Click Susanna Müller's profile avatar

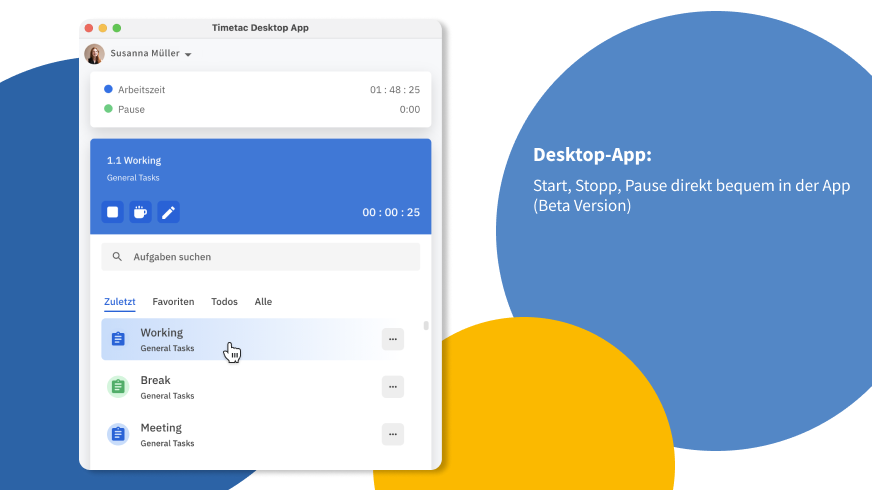point(95,54)
